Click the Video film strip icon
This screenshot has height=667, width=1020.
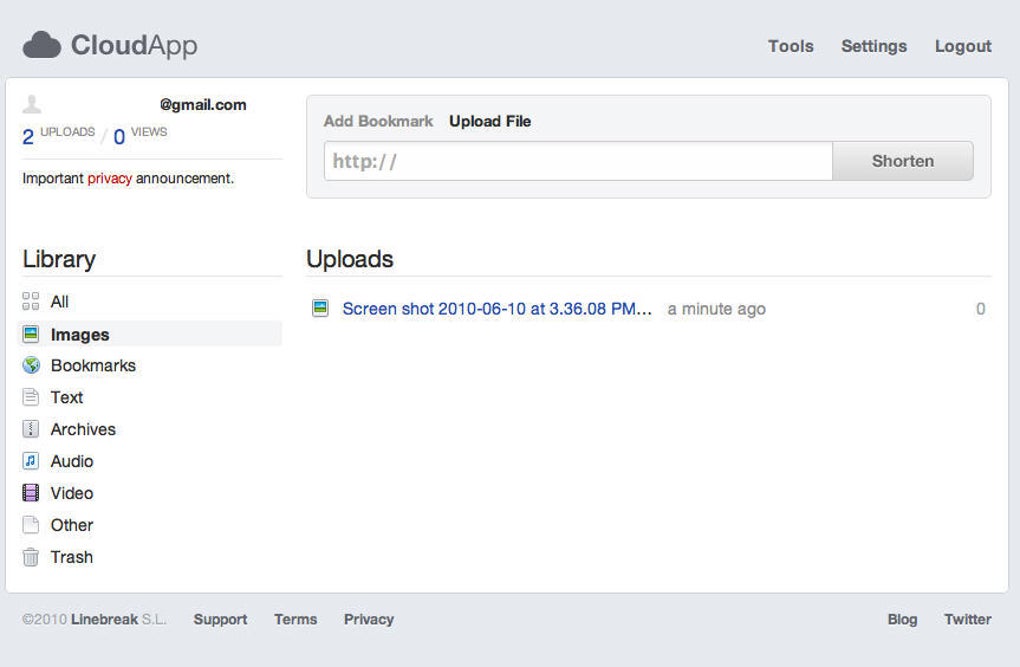[31, 493]
